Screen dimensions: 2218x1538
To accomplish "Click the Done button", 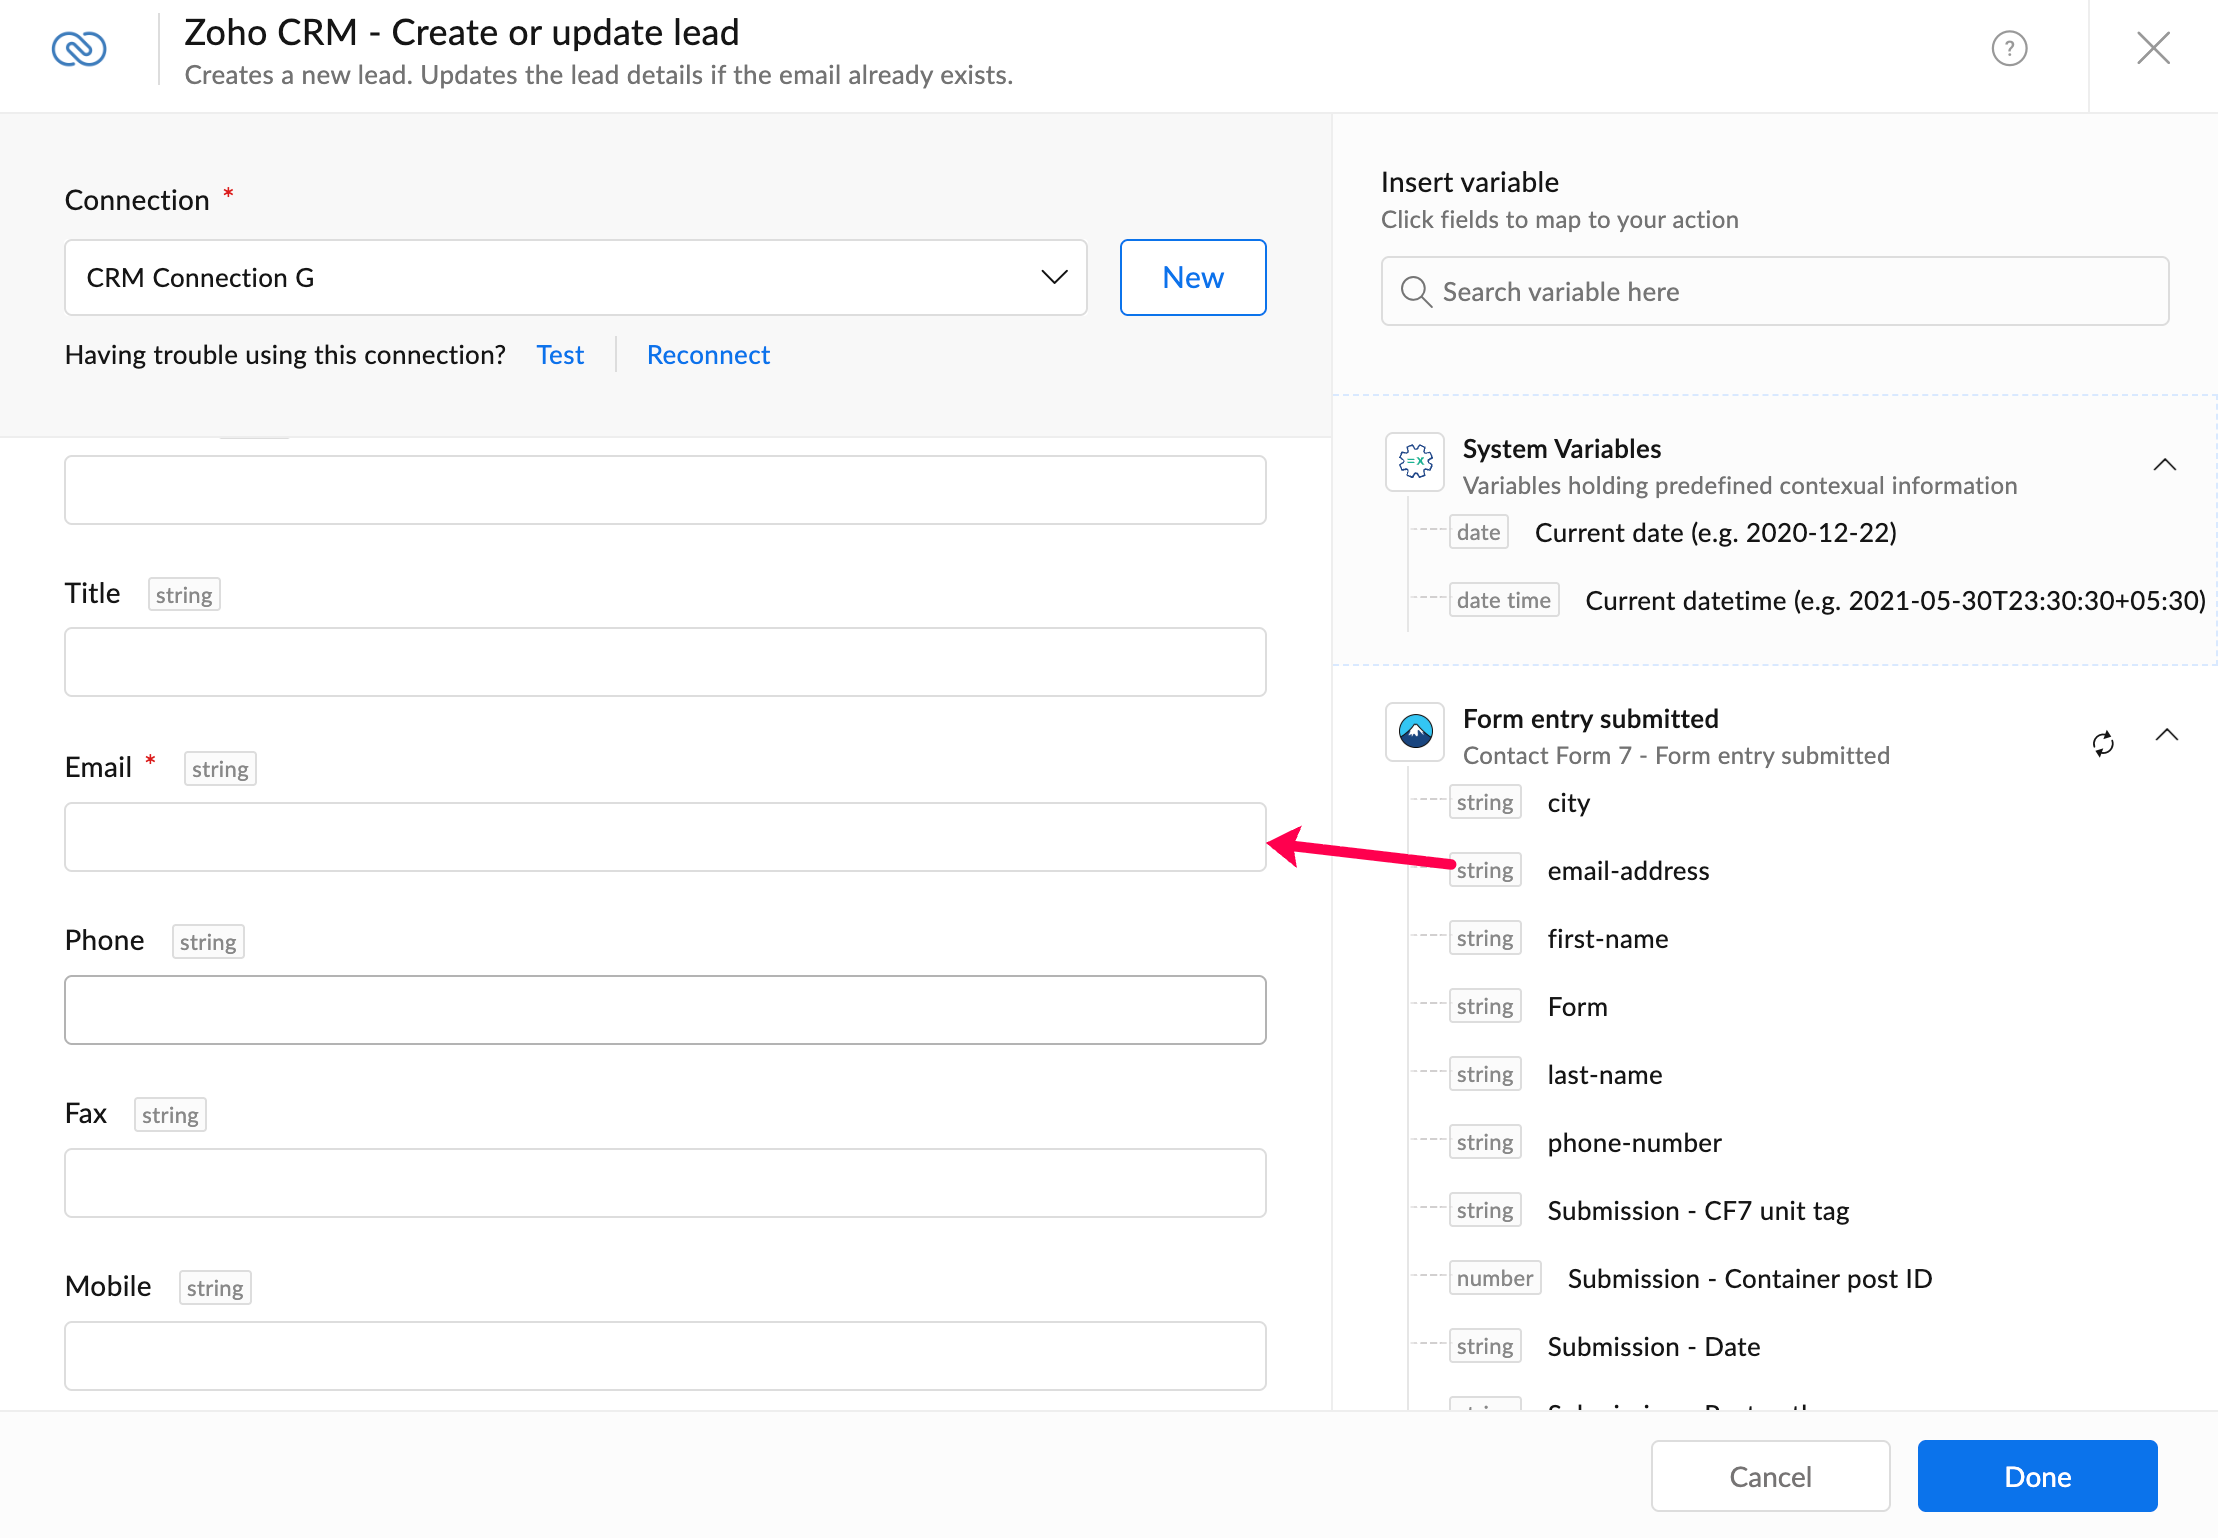I will pyautogui.click(x=2037, y=1476).
